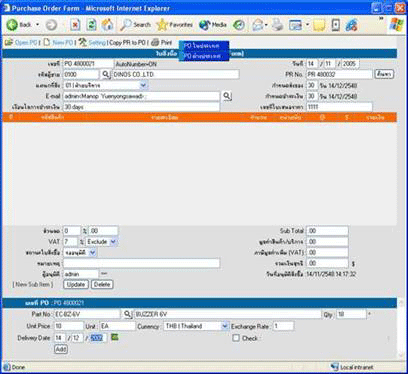
Task: Click the Exchange Rate input field
Action: (x=283, y=326)
